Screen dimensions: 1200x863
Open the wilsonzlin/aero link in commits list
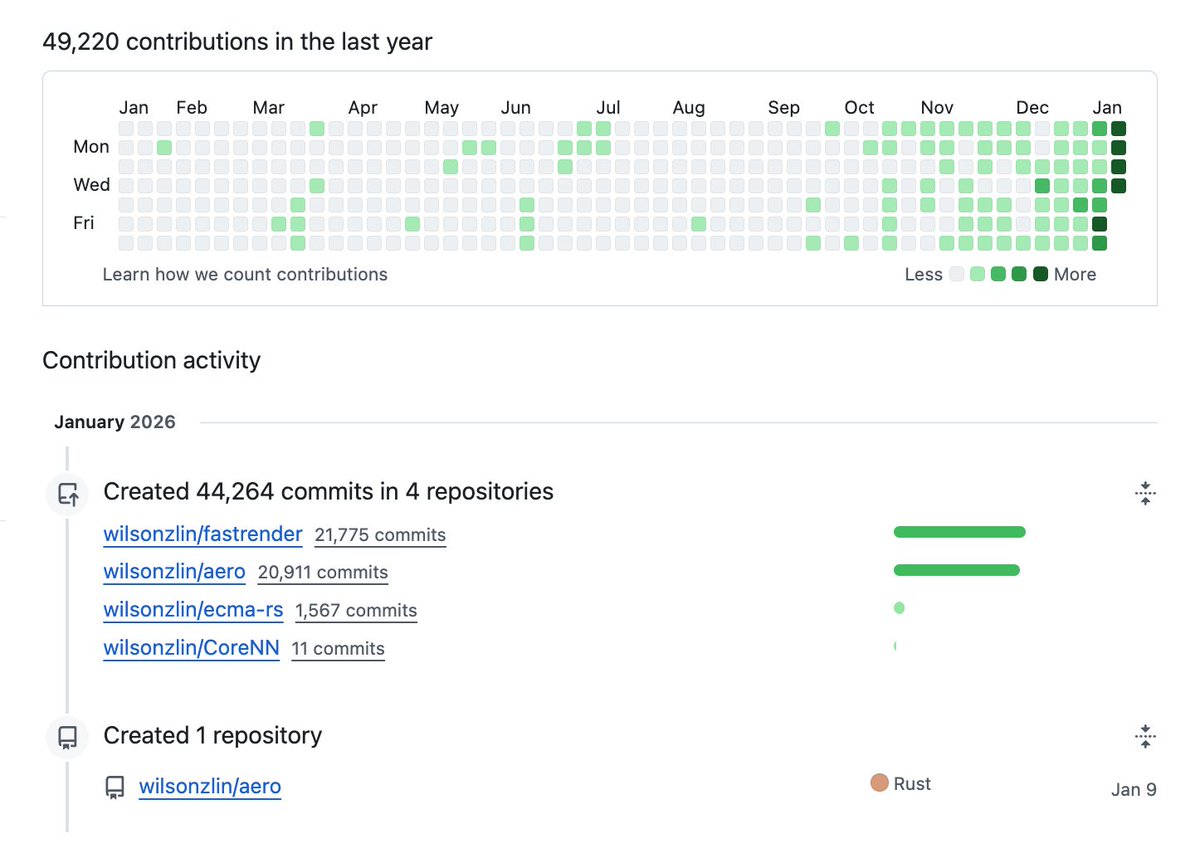coord(174,572)
